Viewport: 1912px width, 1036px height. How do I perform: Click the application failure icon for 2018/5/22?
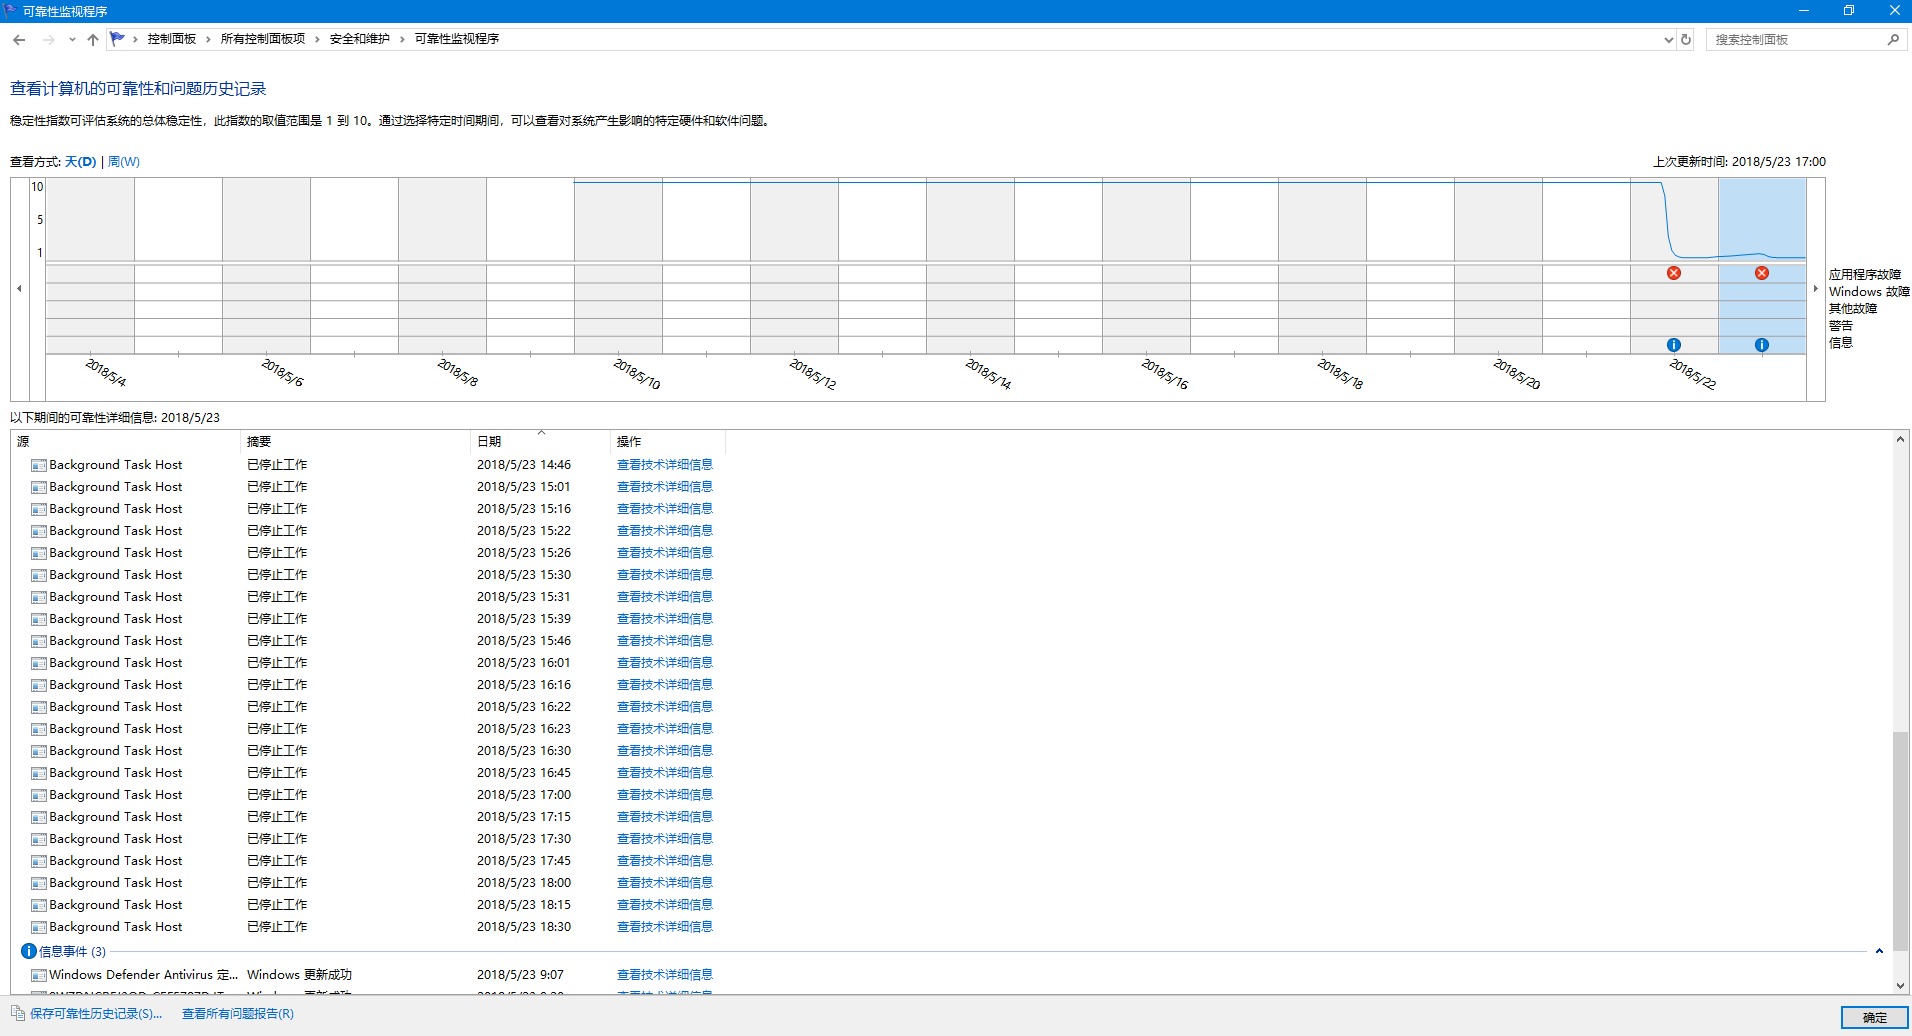pyautogui.click(x=1674, y=273)
